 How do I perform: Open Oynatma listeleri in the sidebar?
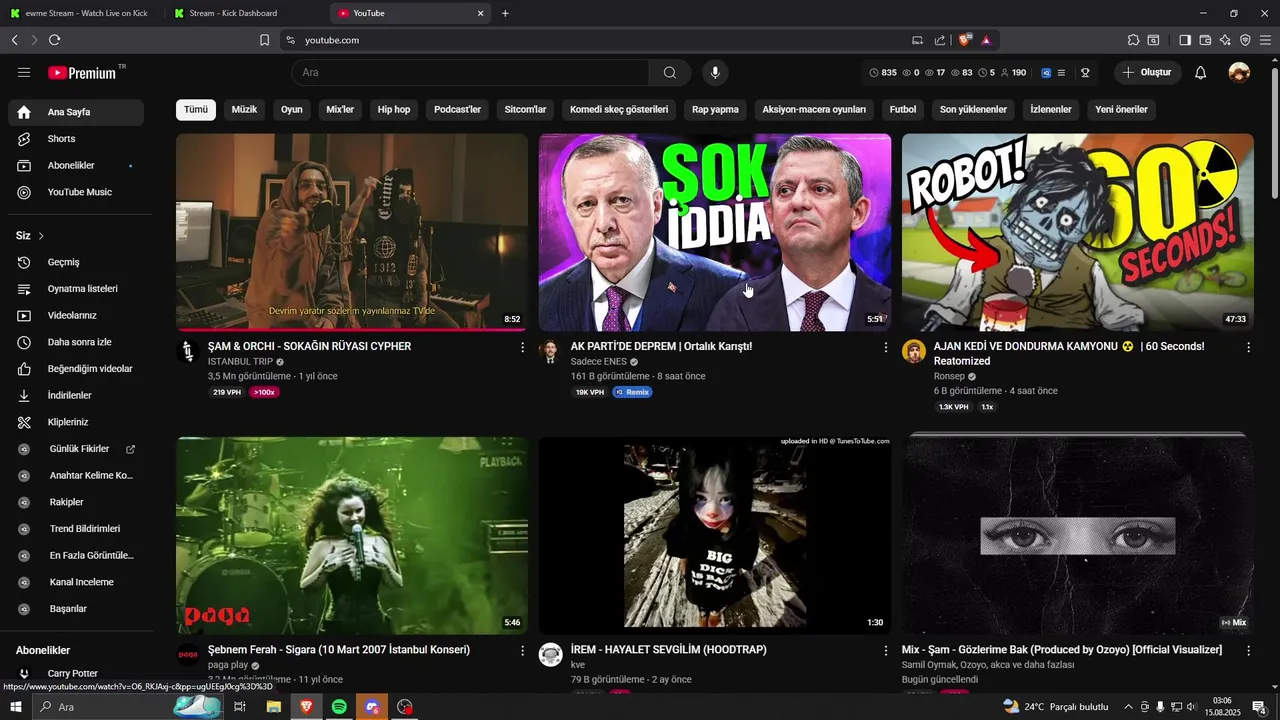click(76, 289)
